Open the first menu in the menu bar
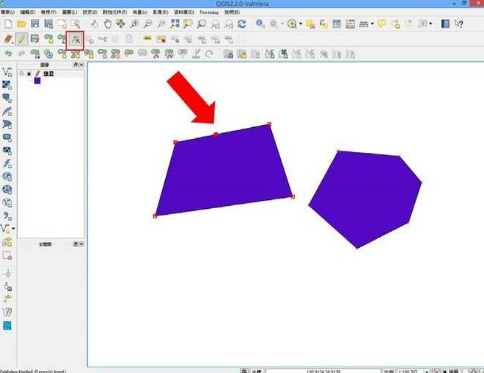The width and height of the screenshot is (484, 373). pos(8,12)
